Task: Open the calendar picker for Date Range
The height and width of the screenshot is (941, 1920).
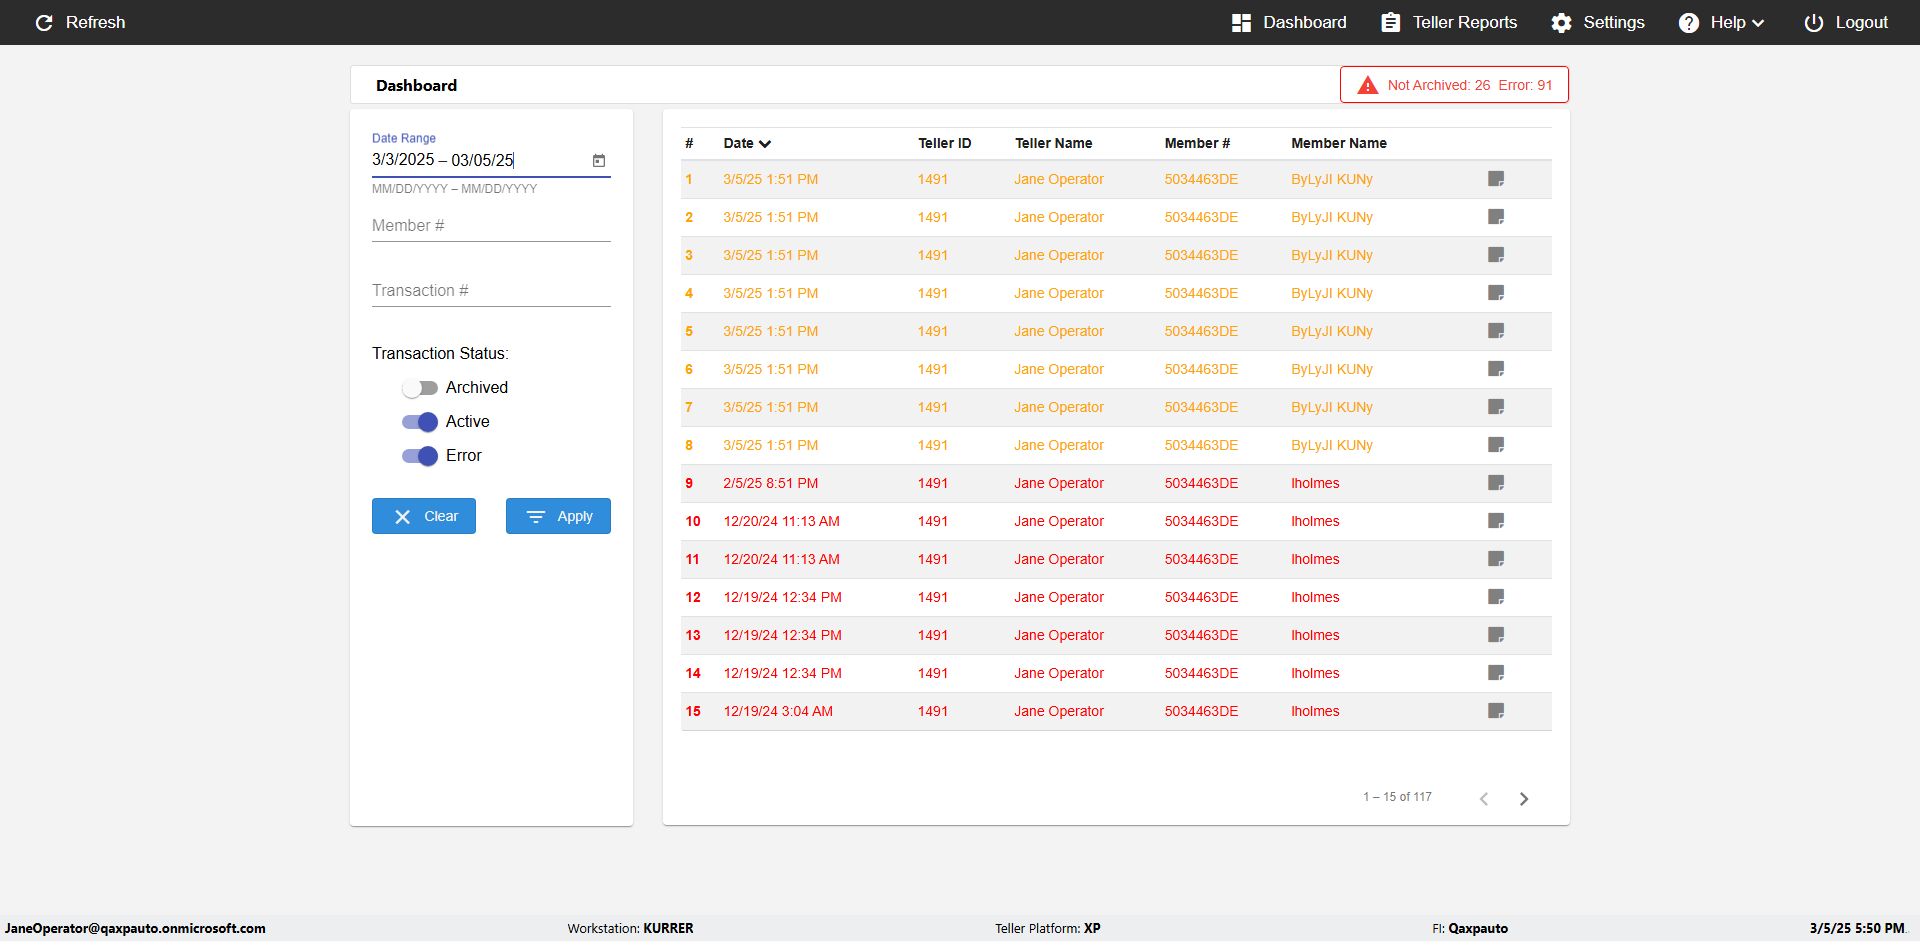Action: pos(599,160)
